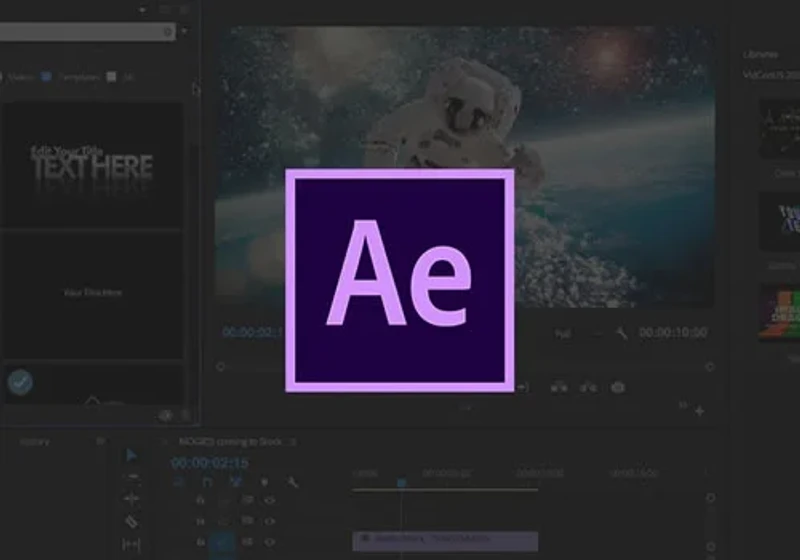Open the Full playback resolution dropdown
Viewport: 800px width, 560px height.
tap(577, 334)
